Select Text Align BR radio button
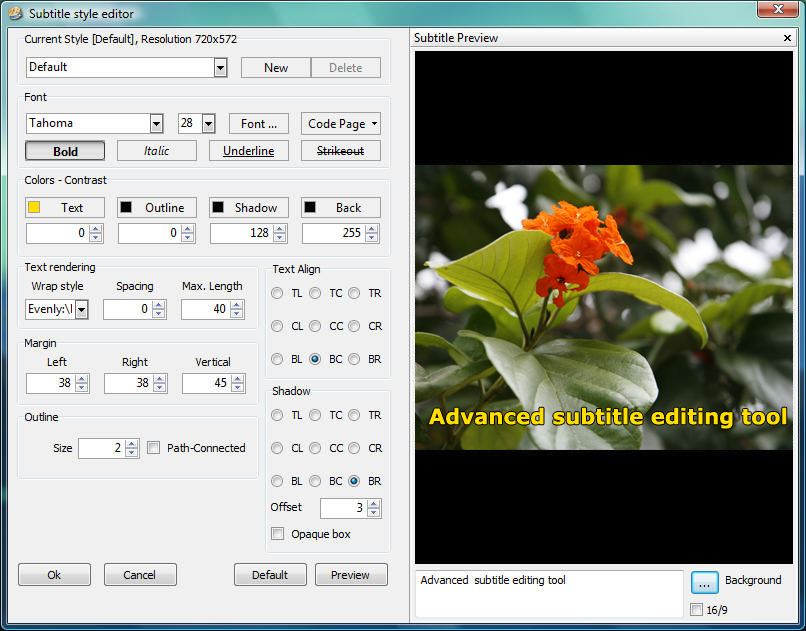This screenshot has width=806, height=631. [354, 359]
